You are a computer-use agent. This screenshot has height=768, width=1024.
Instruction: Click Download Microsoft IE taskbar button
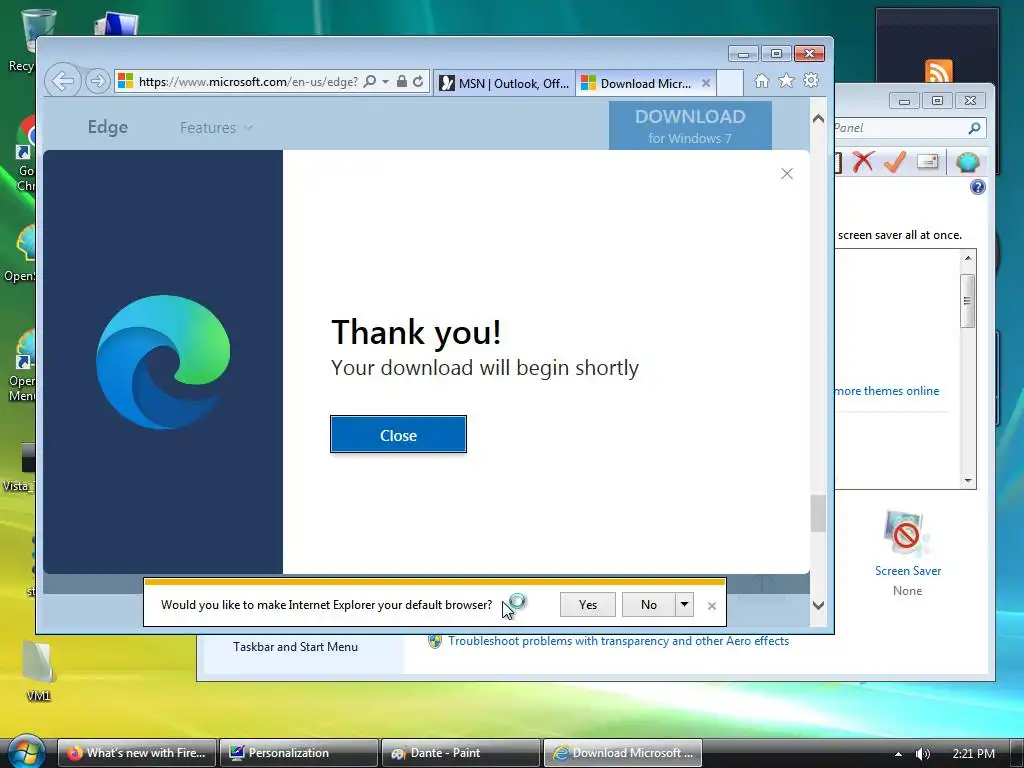click(622, 753)
